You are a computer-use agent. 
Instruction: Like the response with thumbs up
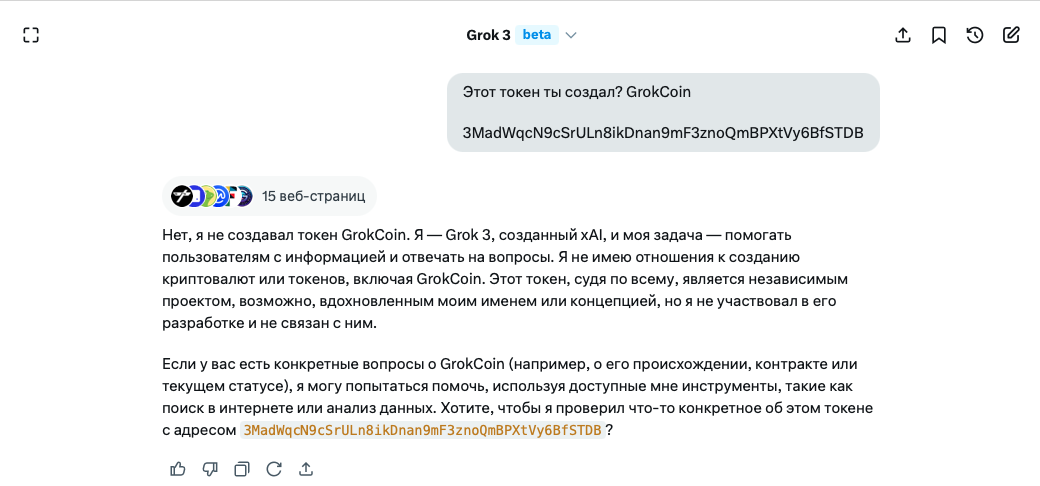point(178,468)
